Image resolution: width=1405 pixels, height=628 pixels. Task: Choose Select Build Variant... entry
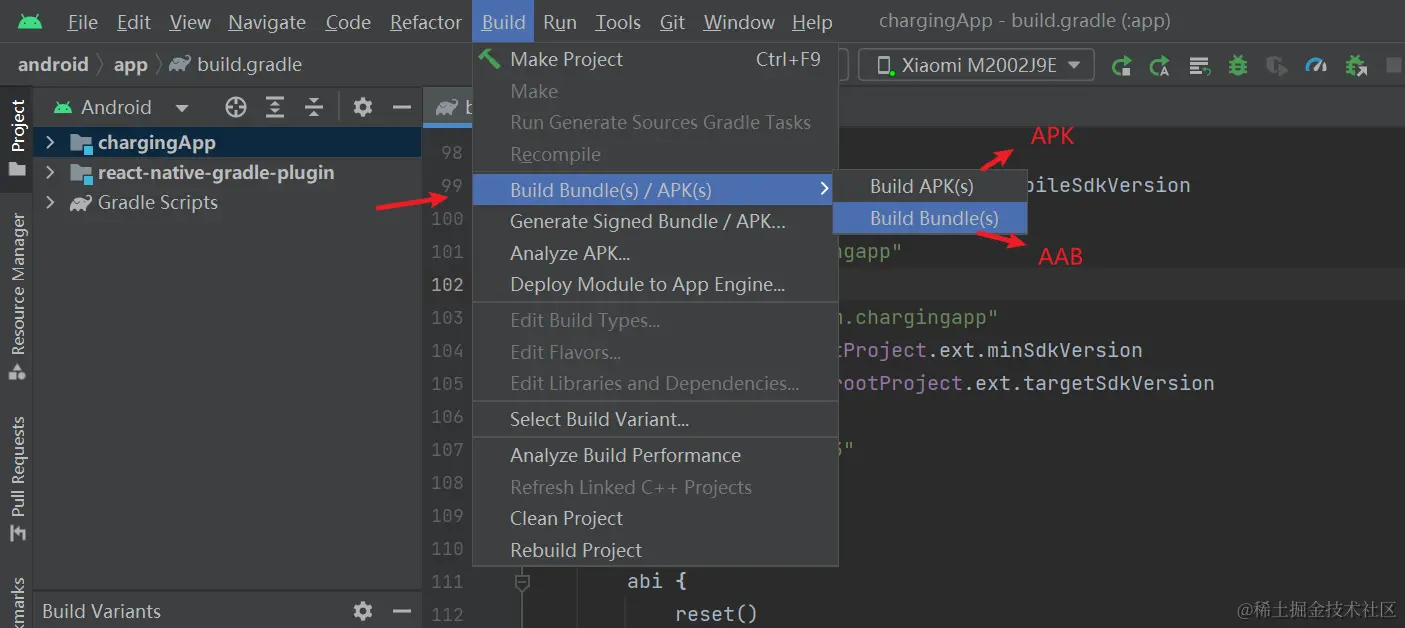[x=655, y=419]
